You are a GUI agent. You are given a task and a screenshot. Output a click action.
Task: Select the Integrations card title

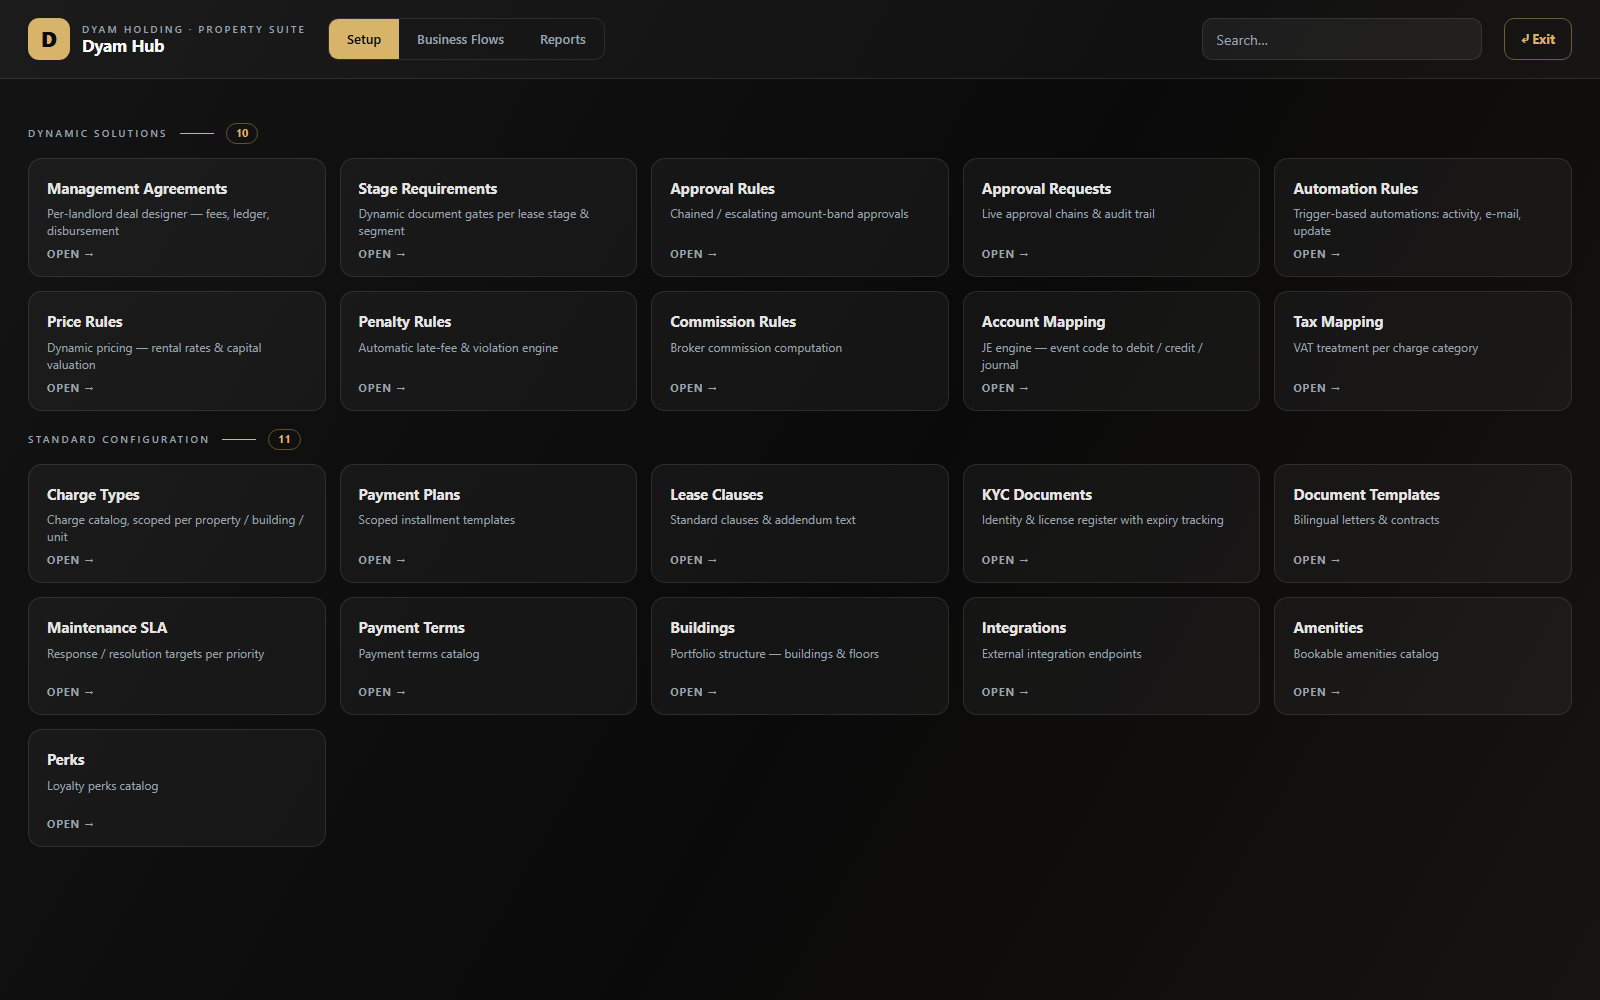pyautogui.click(x=1024, y=628)
